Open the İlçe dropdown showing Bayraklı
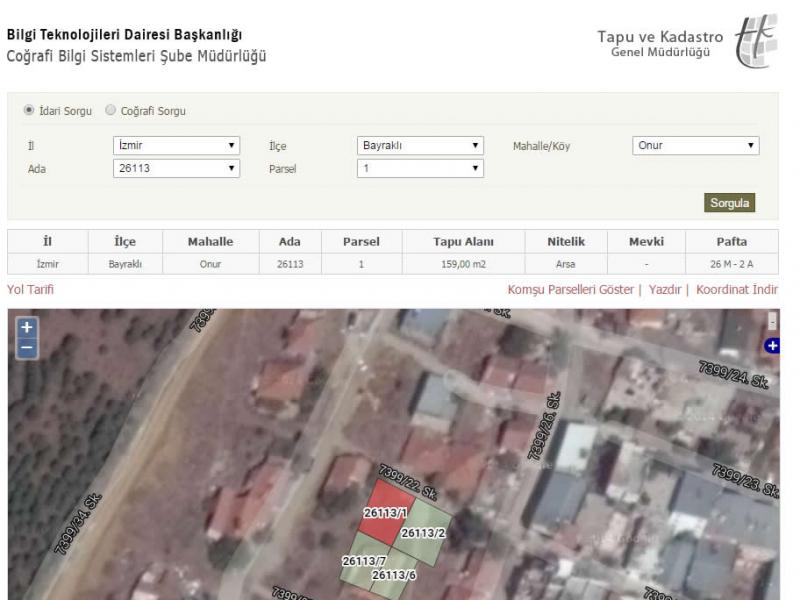Viewport: 800px width, 600px height. point(420,146)
